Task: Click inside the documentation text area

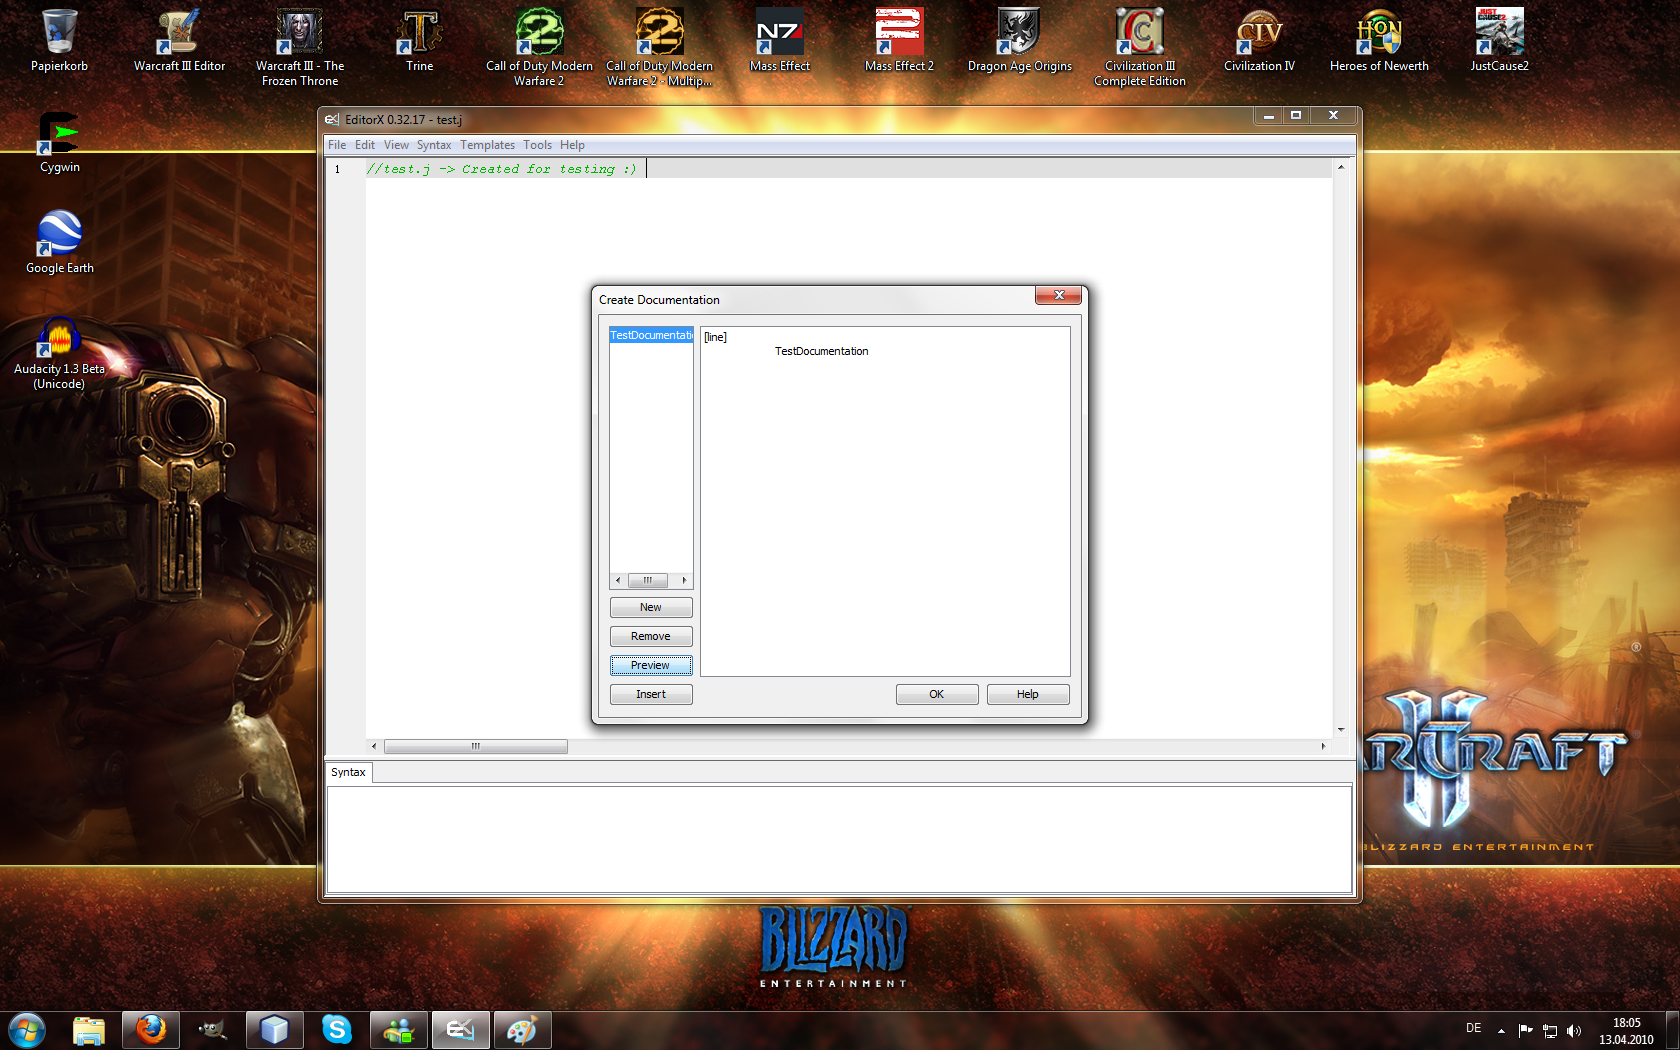Action: point(885,501)
